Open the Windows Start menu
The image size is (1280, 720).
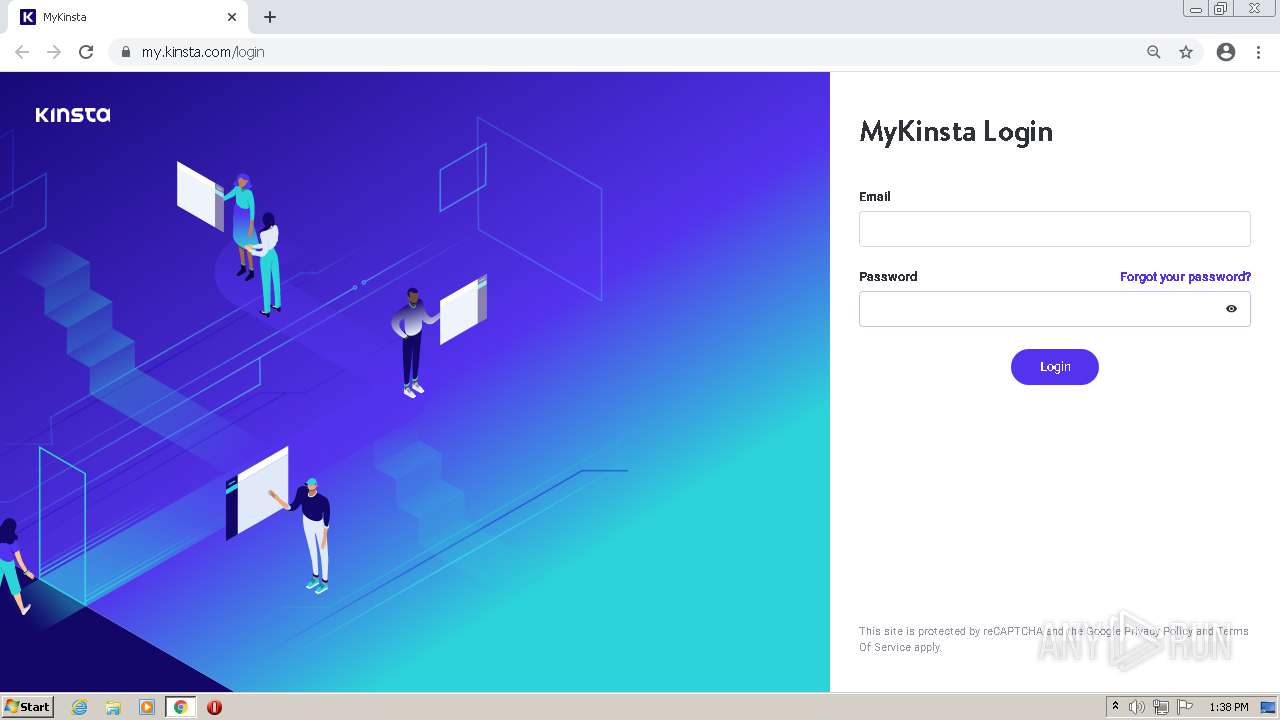click(x=28, y=707)
